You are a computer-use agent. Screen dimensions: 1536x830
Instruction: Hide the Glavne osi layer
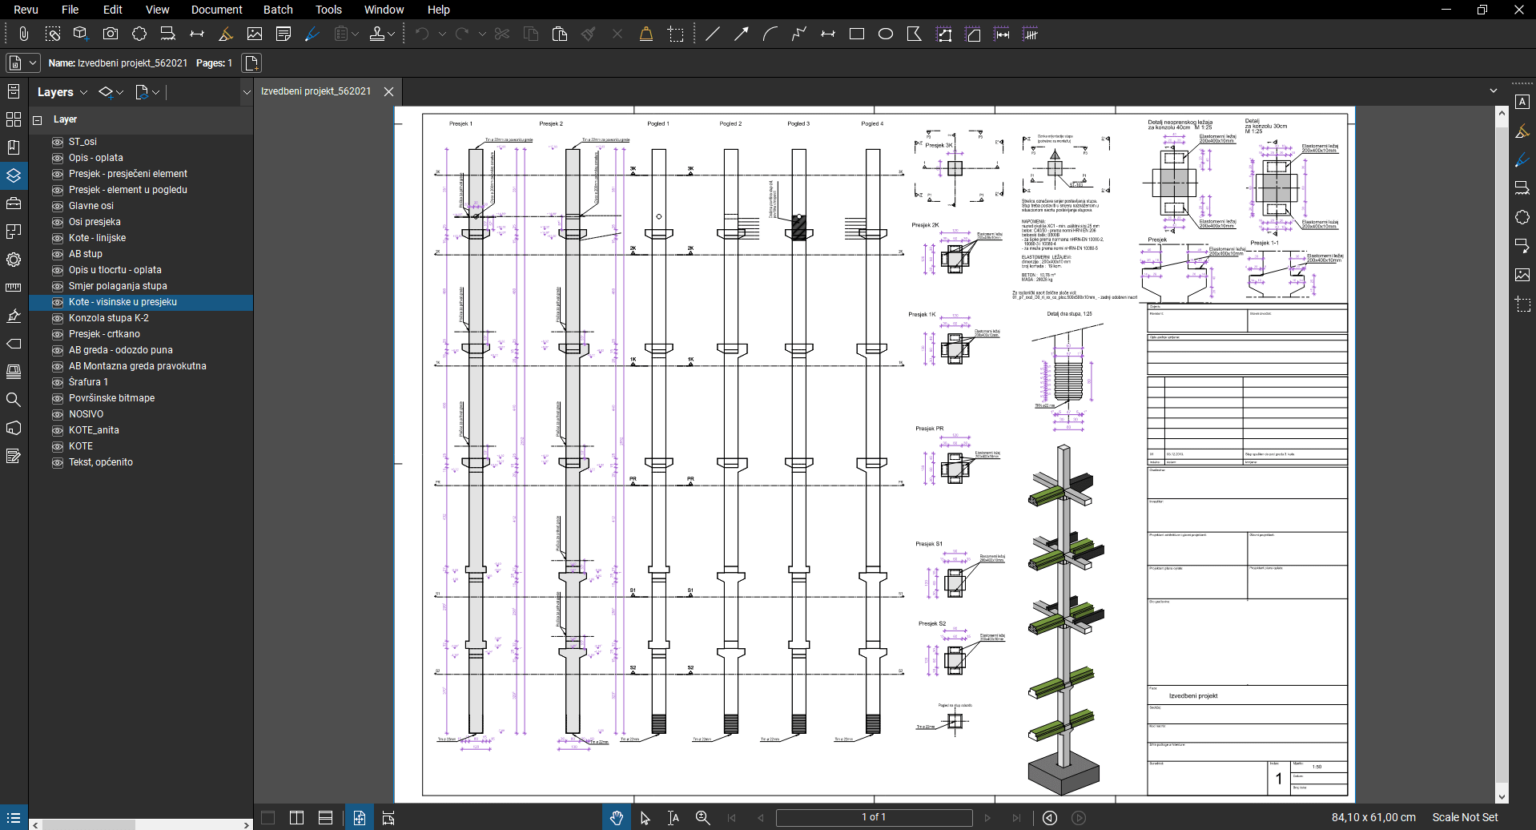click(x=57, y=206)
